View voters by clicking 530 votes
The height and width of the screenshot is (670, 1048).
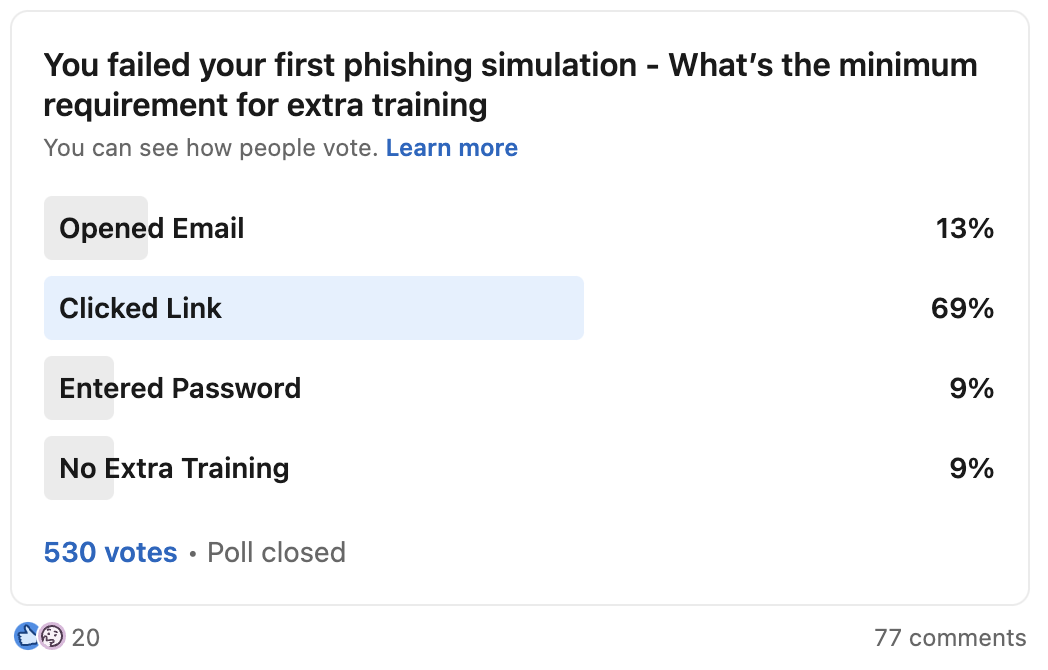point(110,552)
